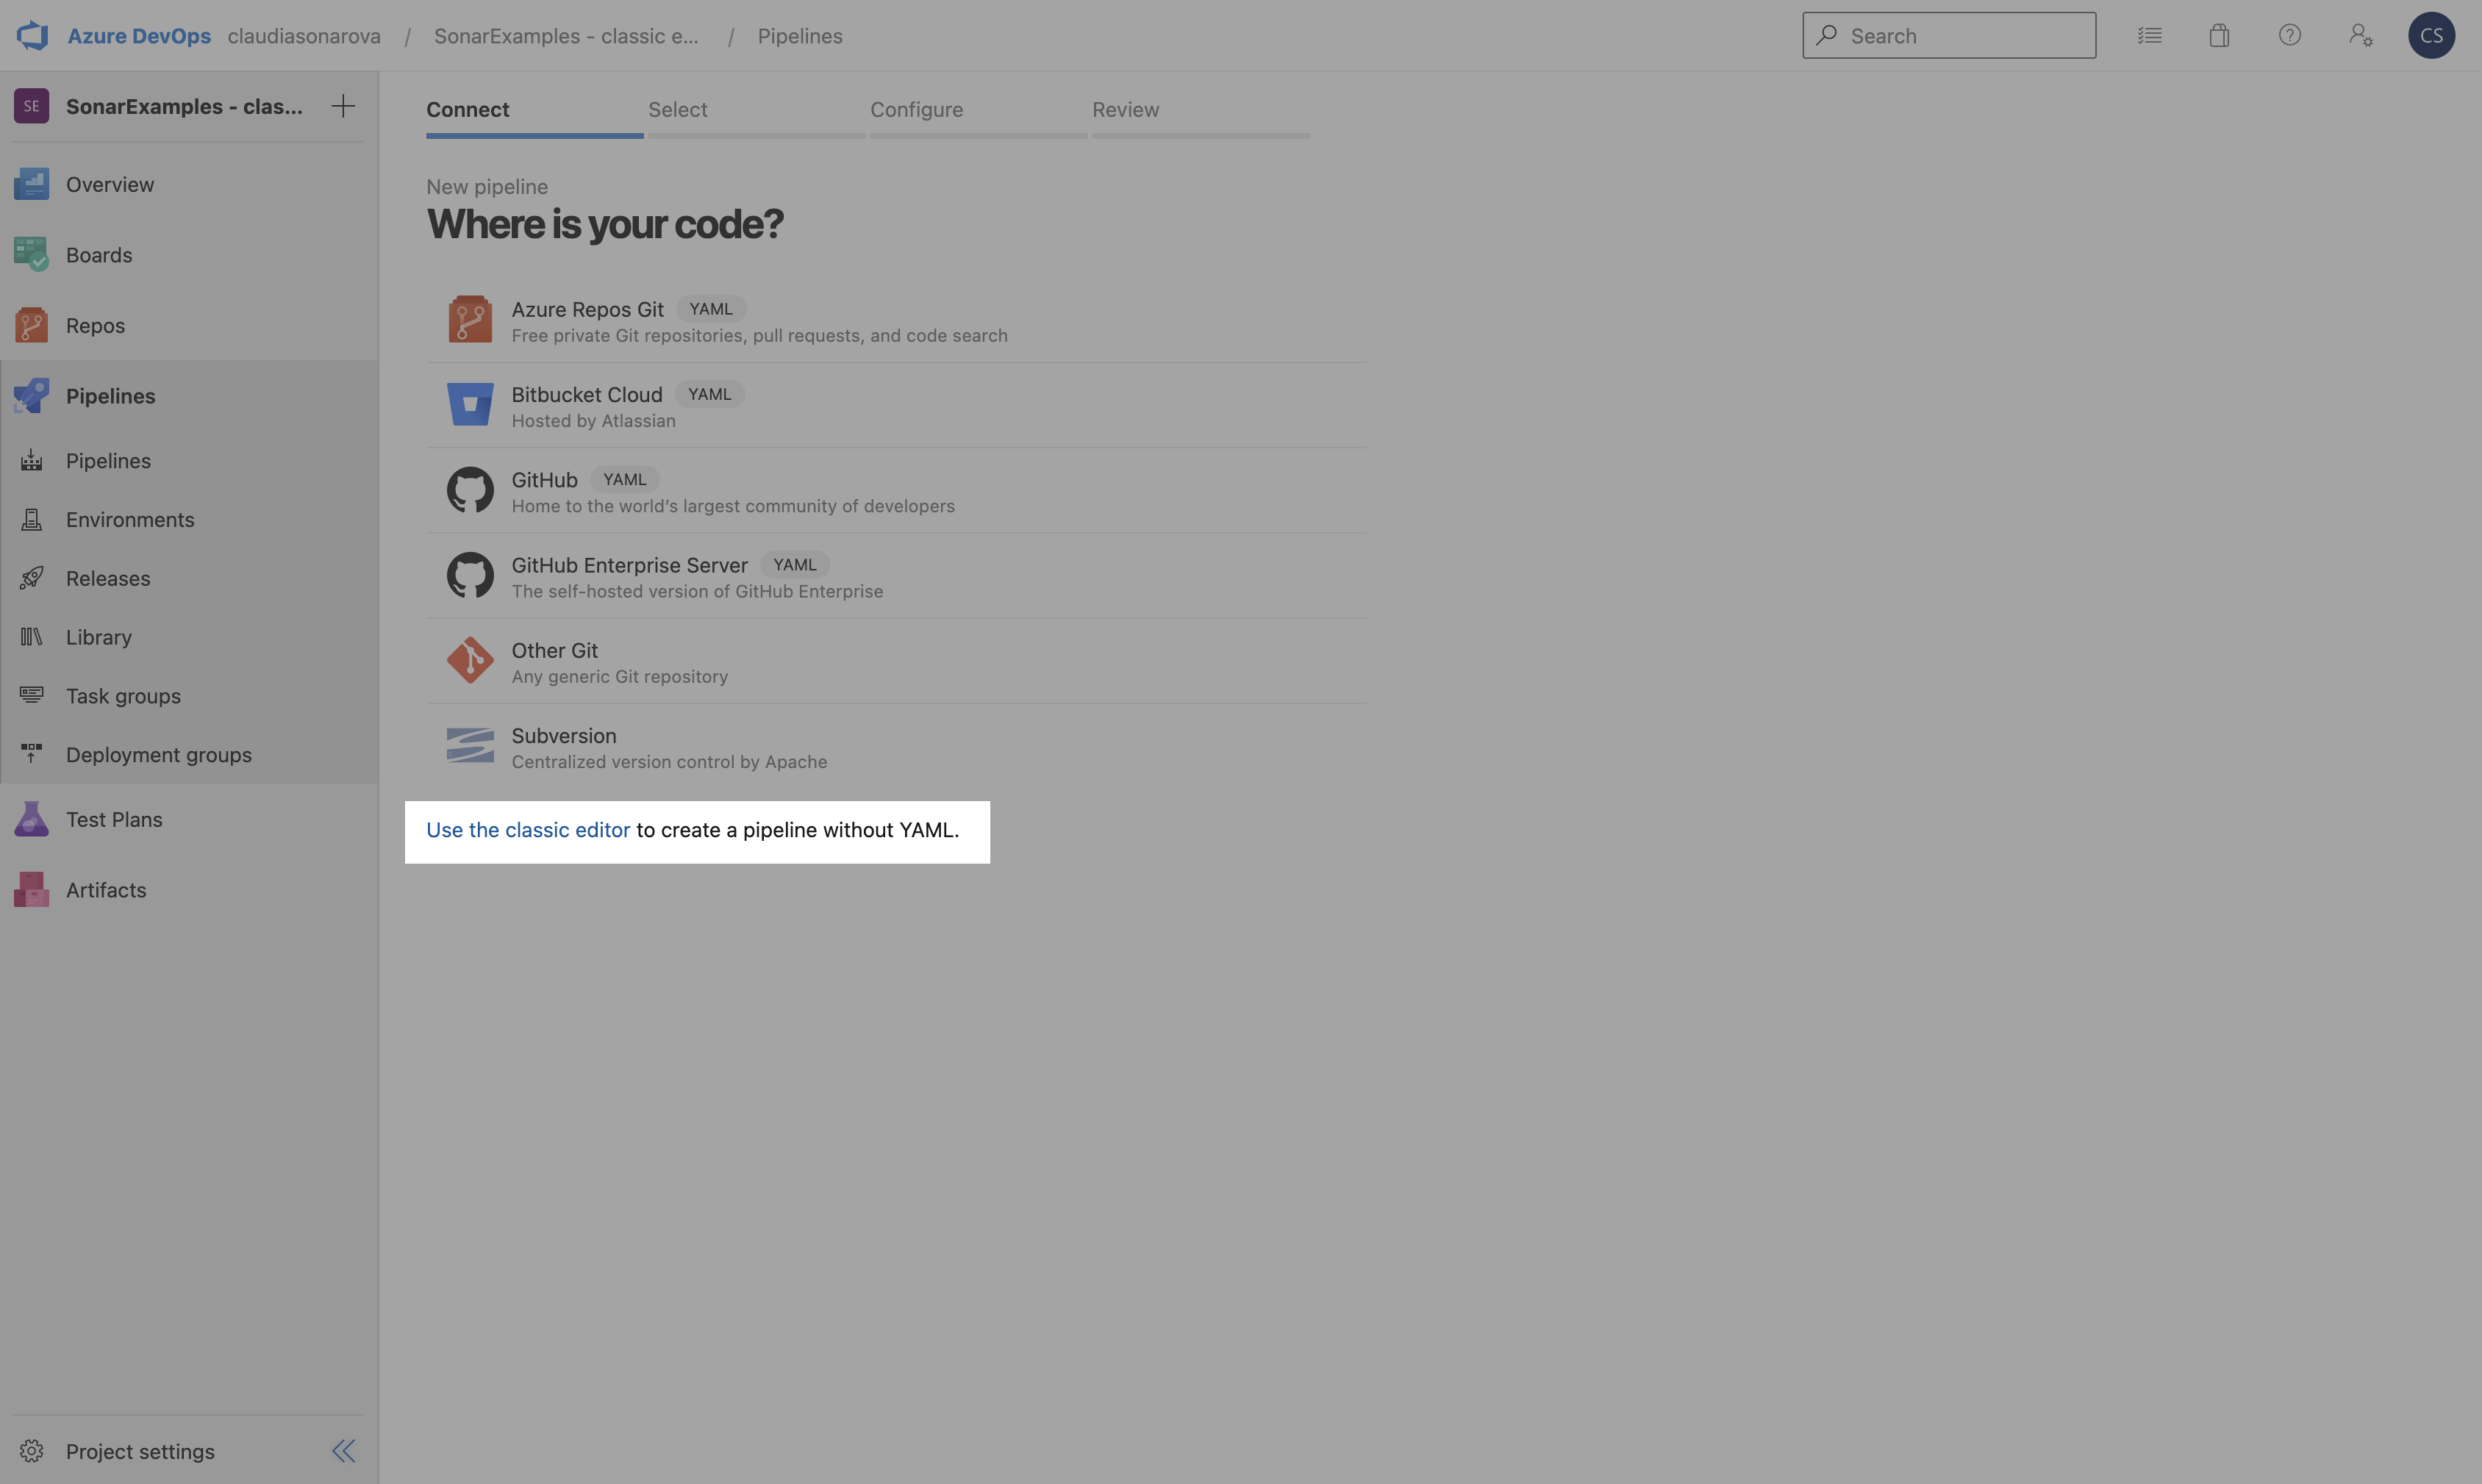Click the Bitbucket Cloud bucket icon
2482x1484 pixels.
pyautogui.click(x=470, y=404)
